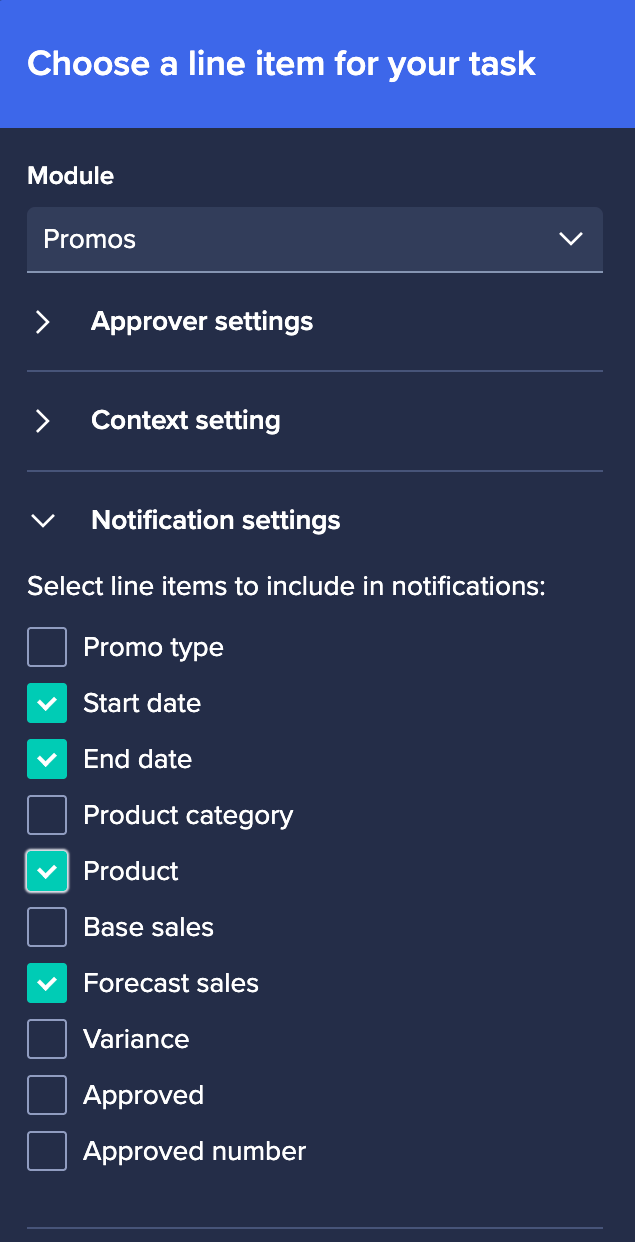This screenshot has height=1242, width=635.
Task: Open the Module dropdown showing Promos
Action: [300, 240]
